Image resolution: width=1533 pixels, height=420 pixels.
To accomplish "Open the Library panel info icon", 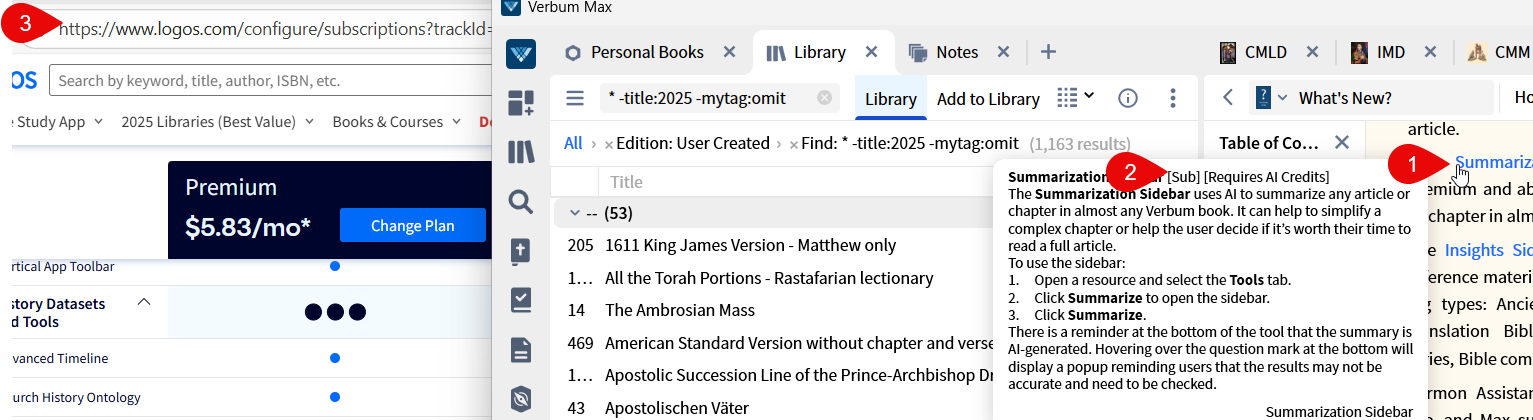I will pyautogui.click(x=1128, y=98).
